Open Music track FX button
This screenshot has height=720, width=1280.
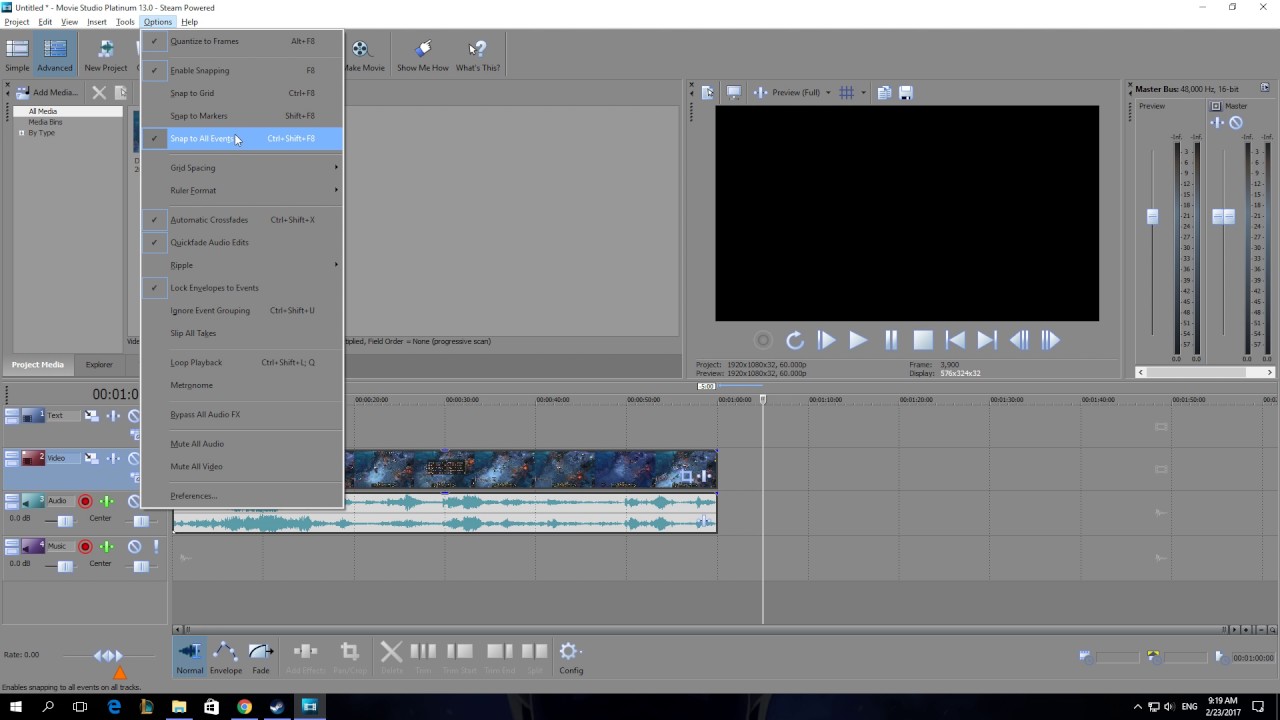(107, 547)
